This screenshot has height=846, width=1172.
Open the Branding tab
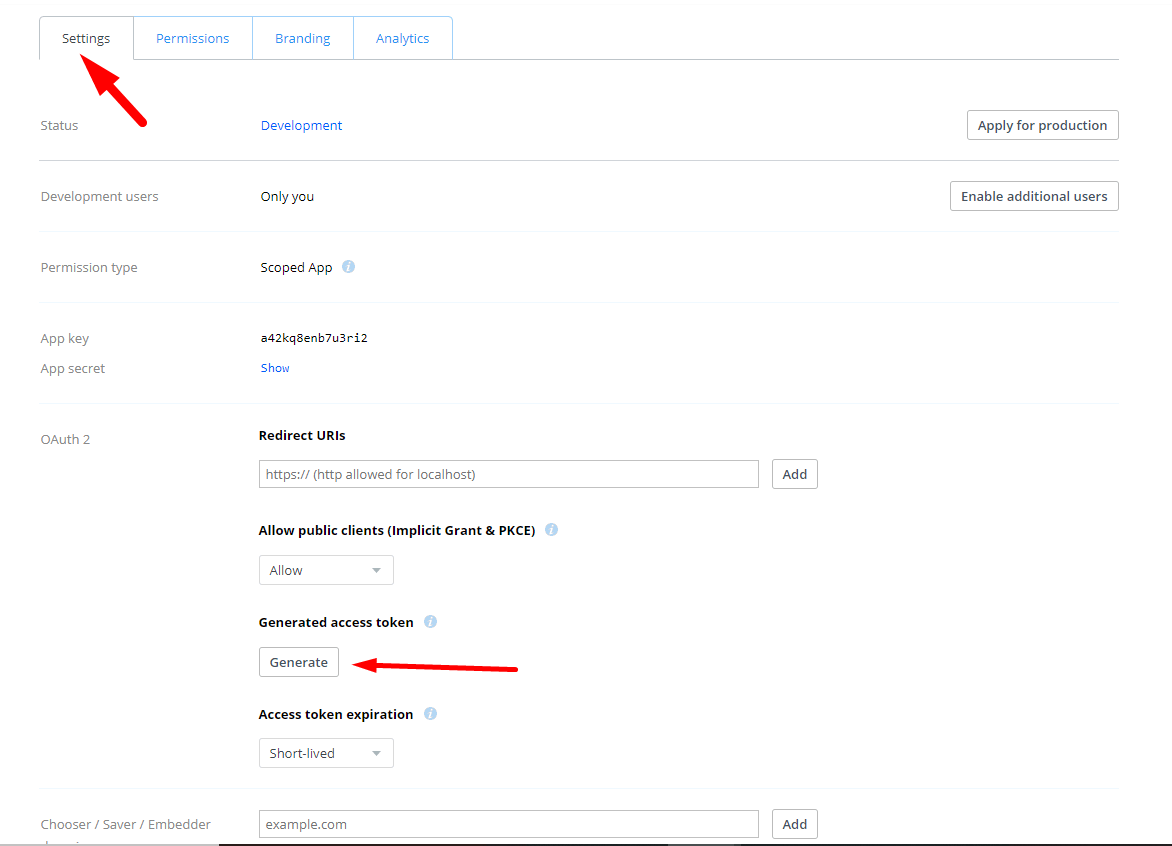[x=302, y=37]
